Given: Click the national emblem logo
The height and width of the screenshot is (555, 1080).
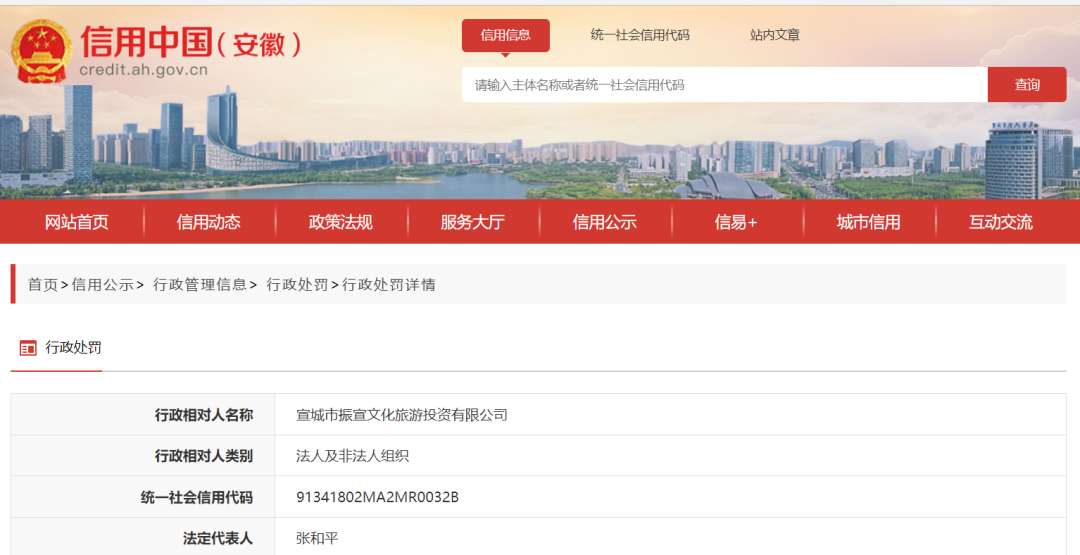Looking at the screenshot, I should tap(41, 51).
